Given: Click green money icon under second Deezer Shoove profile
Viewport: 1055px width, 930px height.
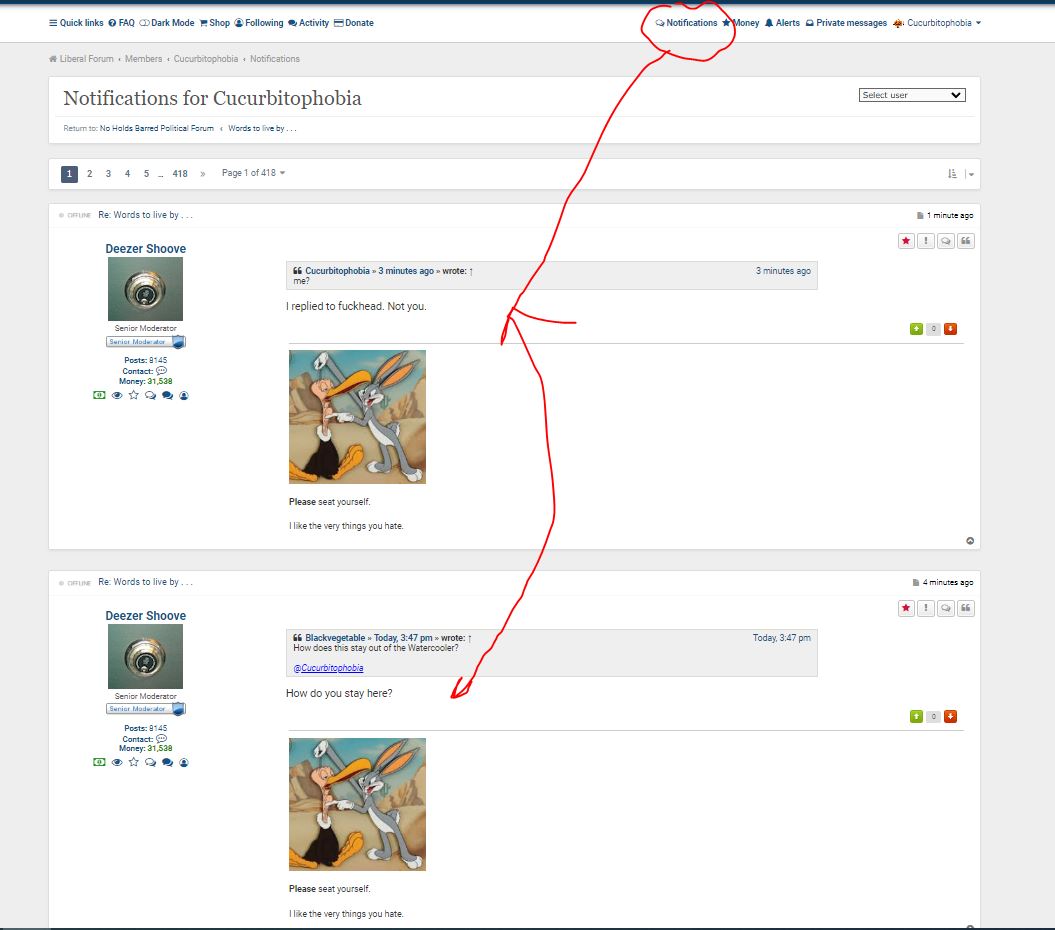Looking at the screenshot, I should coord(99,762).
